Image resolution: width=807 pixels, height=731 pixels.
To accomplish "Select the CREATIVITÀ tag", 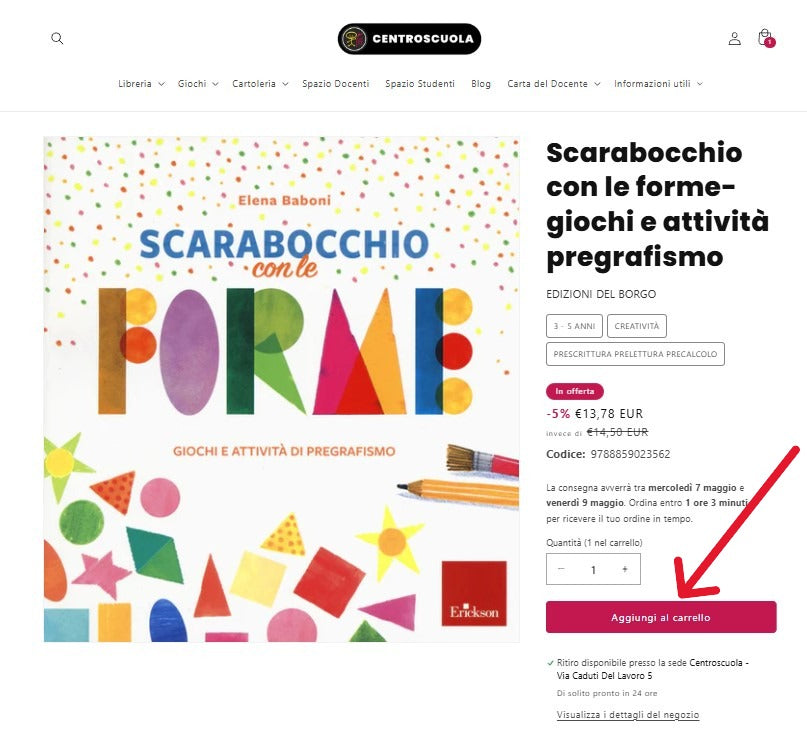I will click(x=637, y=326).
